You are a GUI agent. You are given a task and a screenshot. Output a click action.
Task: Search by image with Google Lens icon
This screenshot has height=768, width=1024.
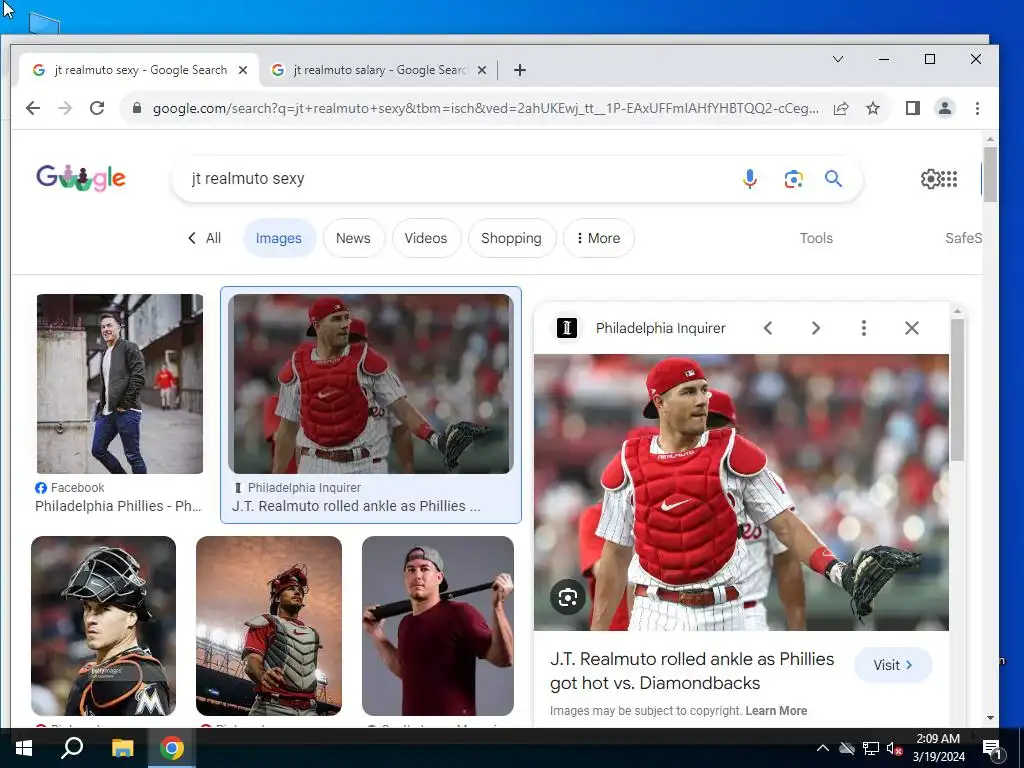793,179
